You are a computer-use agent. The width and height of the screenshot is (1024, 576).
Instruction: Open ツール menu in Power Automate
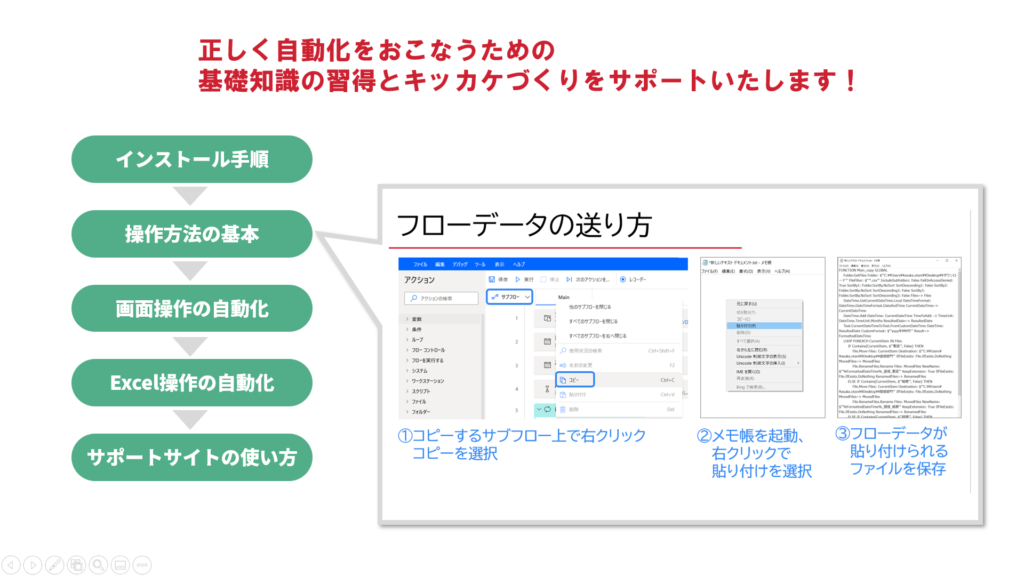pos(480,264)
